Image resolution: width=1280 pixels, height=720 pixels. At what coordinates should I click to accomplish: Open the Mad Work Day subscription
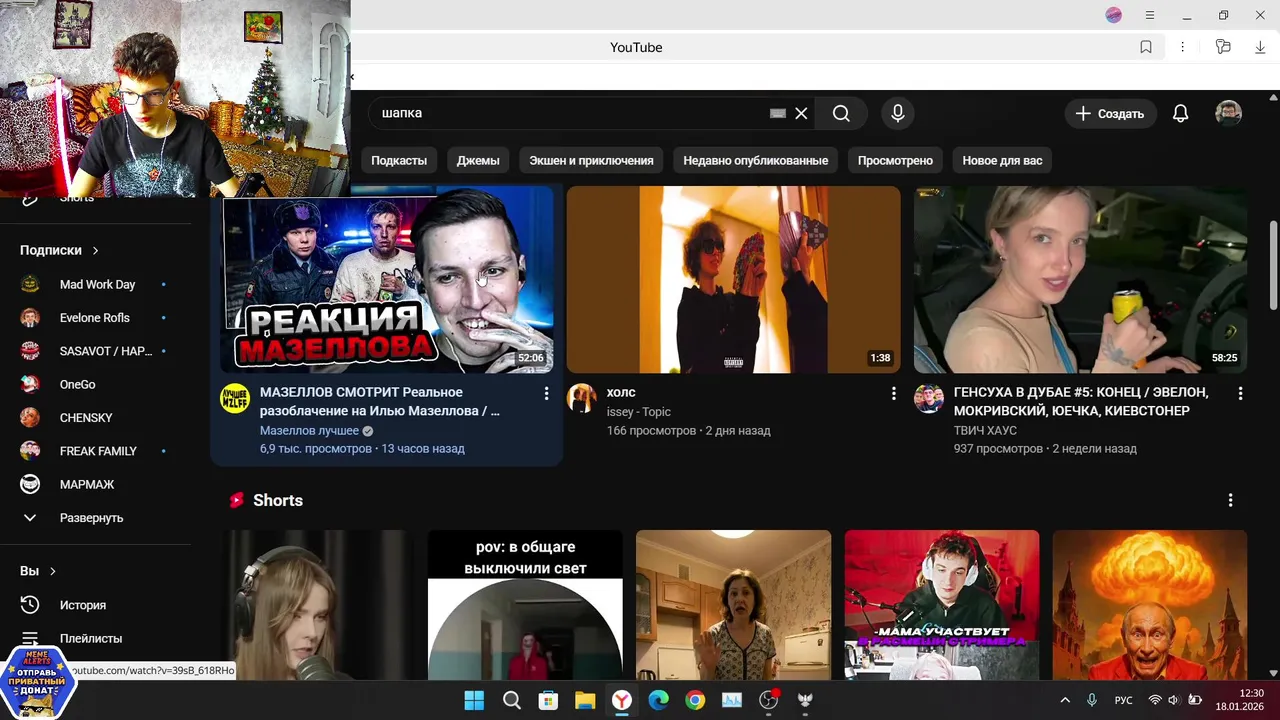(97, 284)
